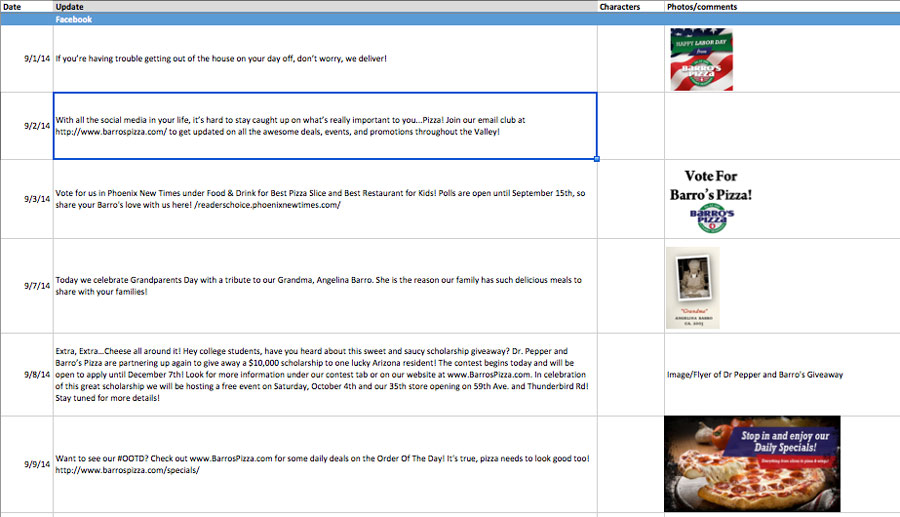This screenshot has width=900, height=517.
Task: Select the 9/8/14 date cell
Action: 26,375
